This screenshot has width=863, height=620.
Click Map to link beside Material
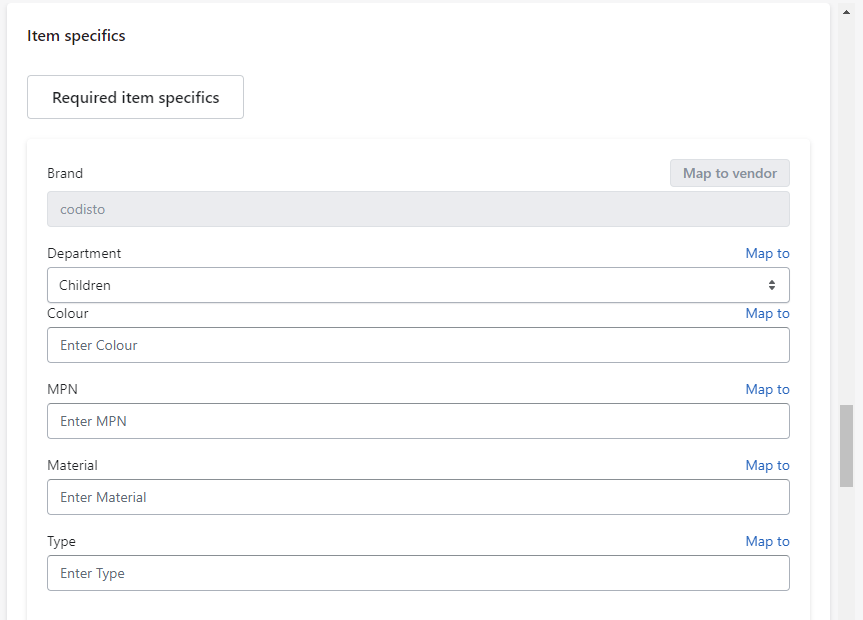[x=767, y=465]
